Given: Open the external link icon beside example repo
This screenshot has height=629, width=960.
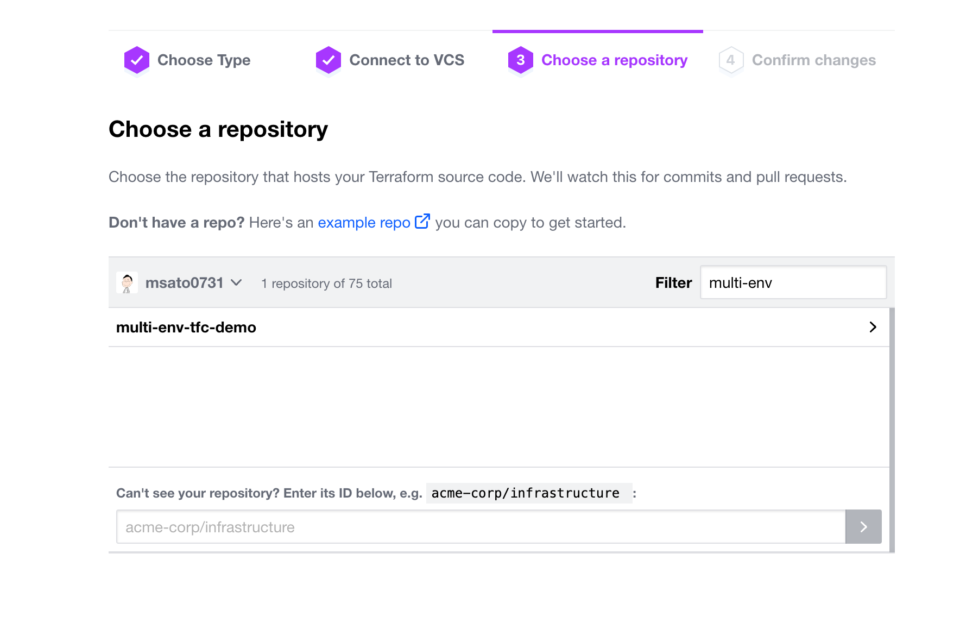Looking at the screenshot, I should coord(422,221).
